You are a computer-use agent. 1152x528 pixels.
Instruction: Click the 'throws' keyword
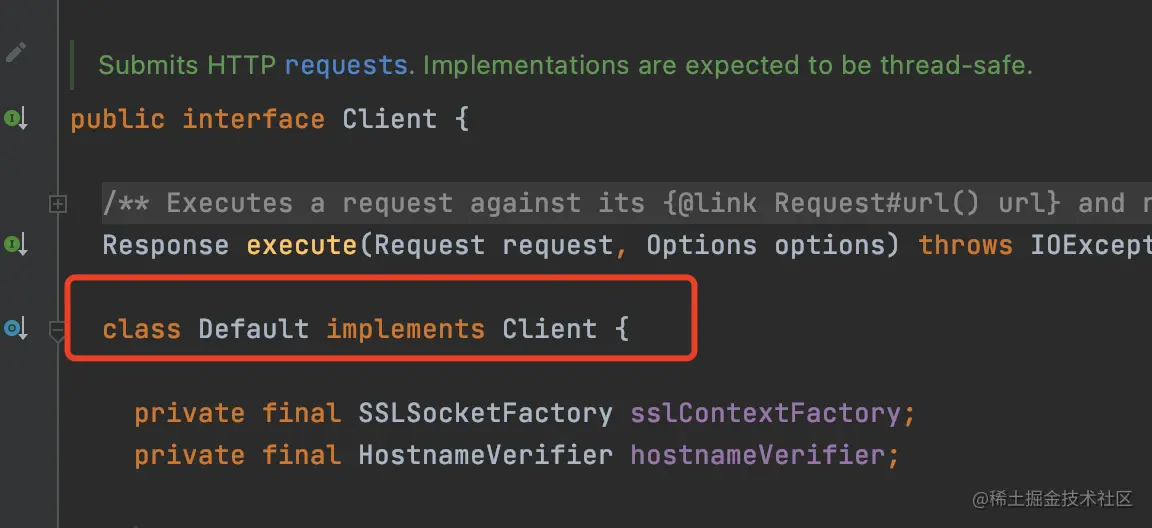[x=965, y=245]
